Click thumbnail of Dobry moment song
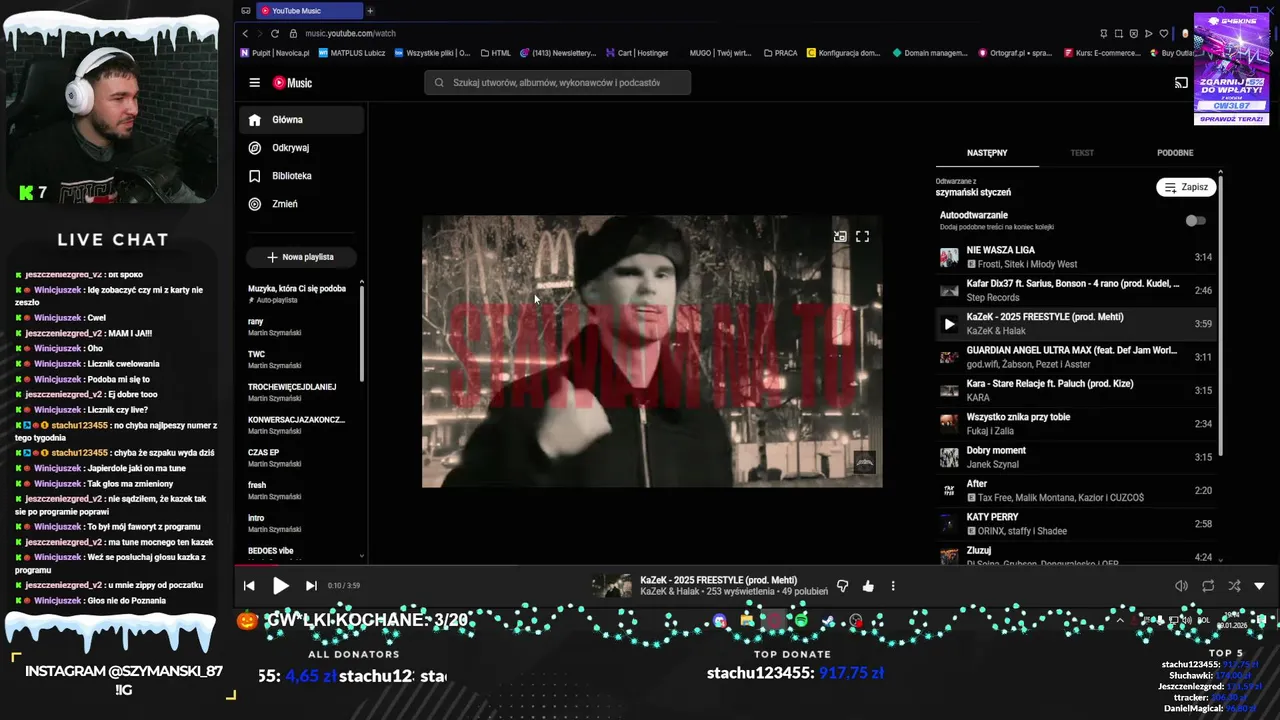Screen dimensions: 1280x720 click(949, 457)
